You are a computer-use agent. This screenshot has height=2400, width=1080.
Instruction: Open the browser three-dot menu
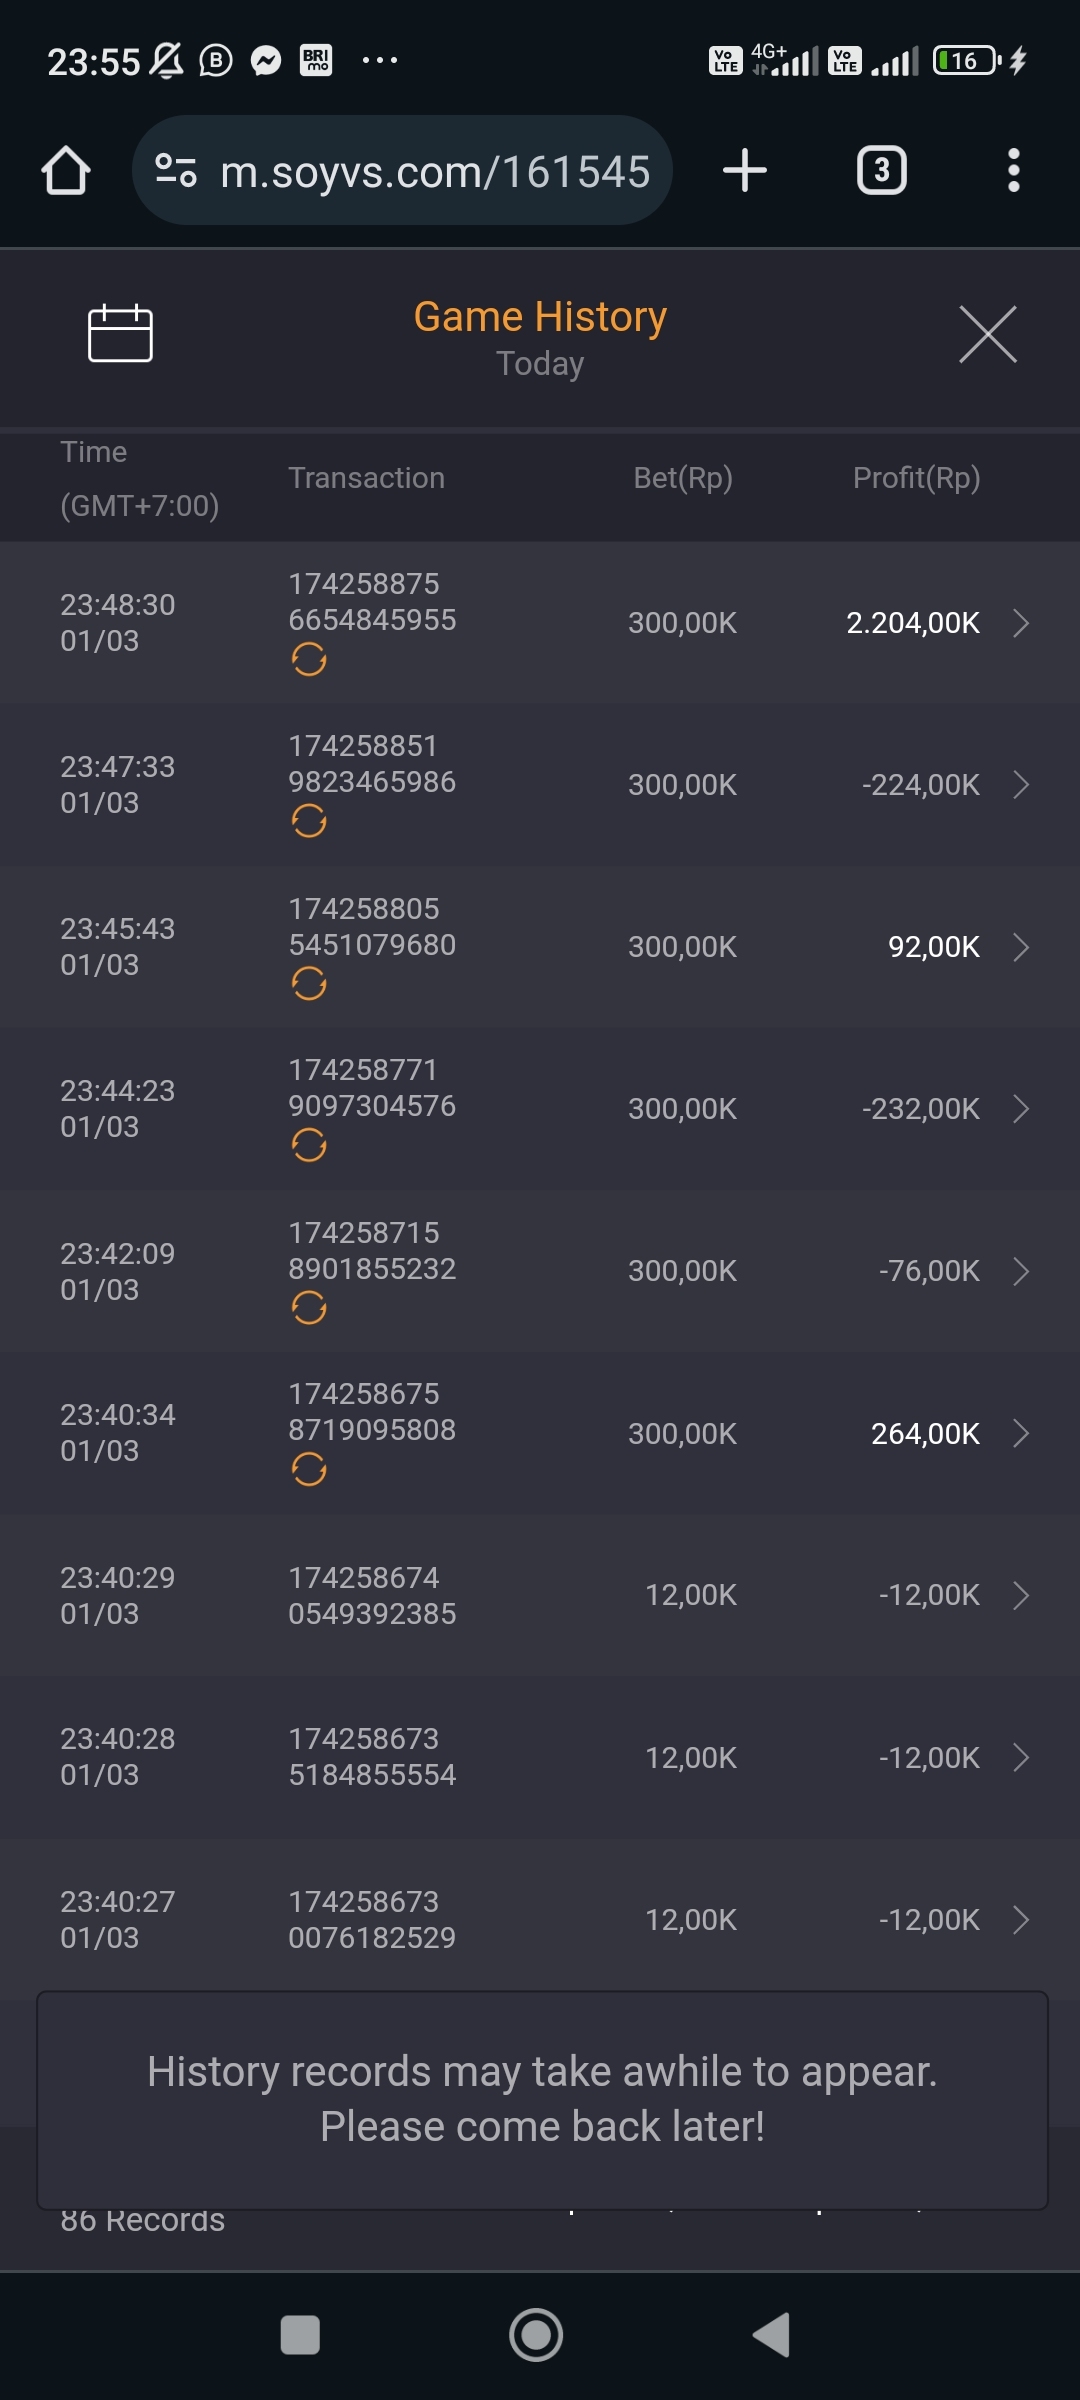point(1013,171)
